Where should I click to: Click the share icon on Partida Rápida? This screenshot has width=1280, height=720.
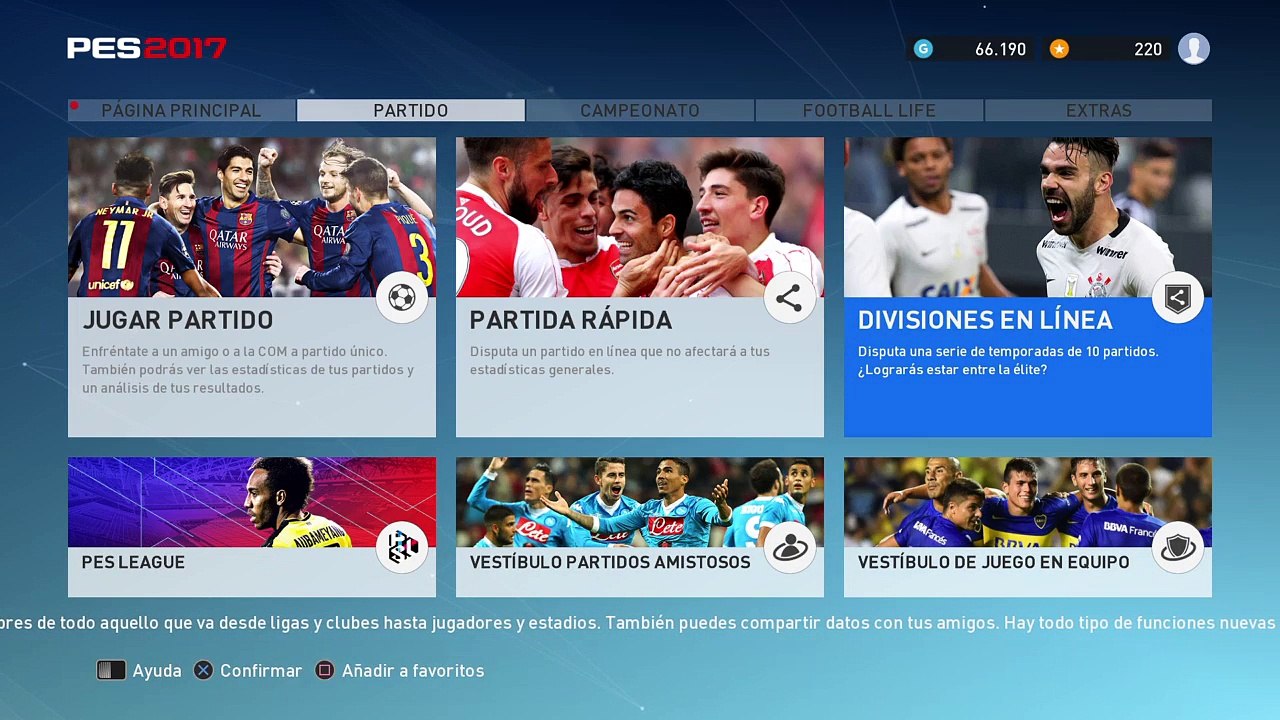coord(789,298)
